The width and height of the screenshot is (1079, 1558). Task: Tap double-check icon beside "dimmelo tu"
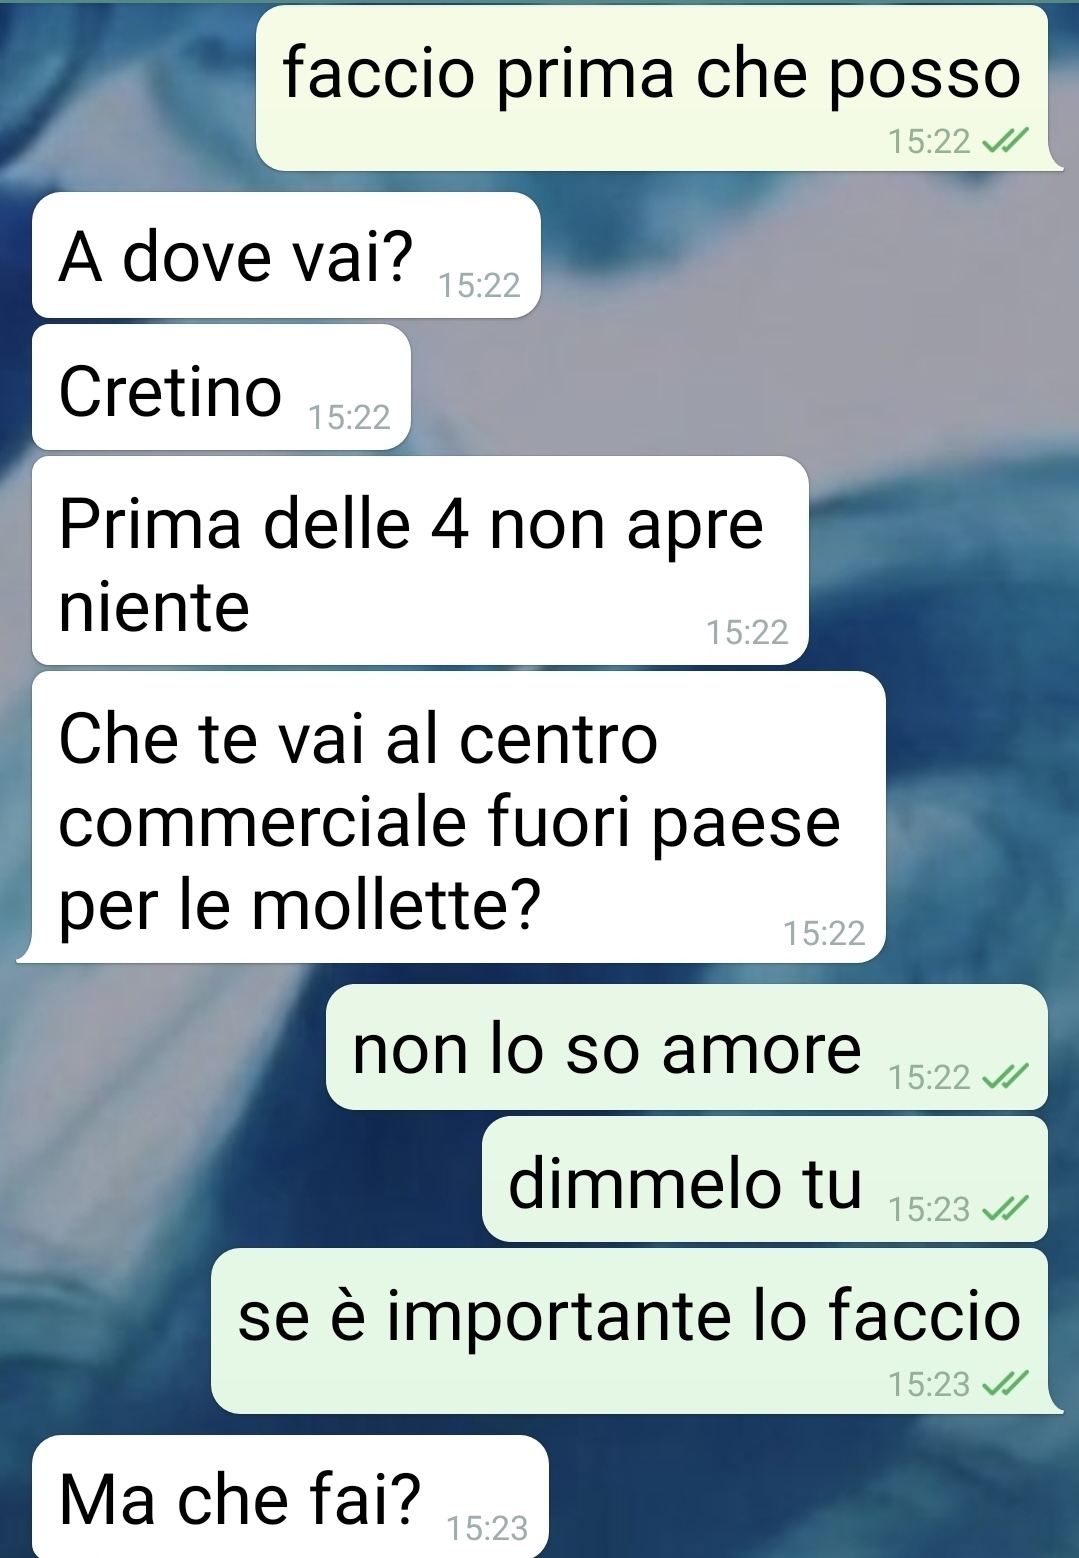1005,1209
